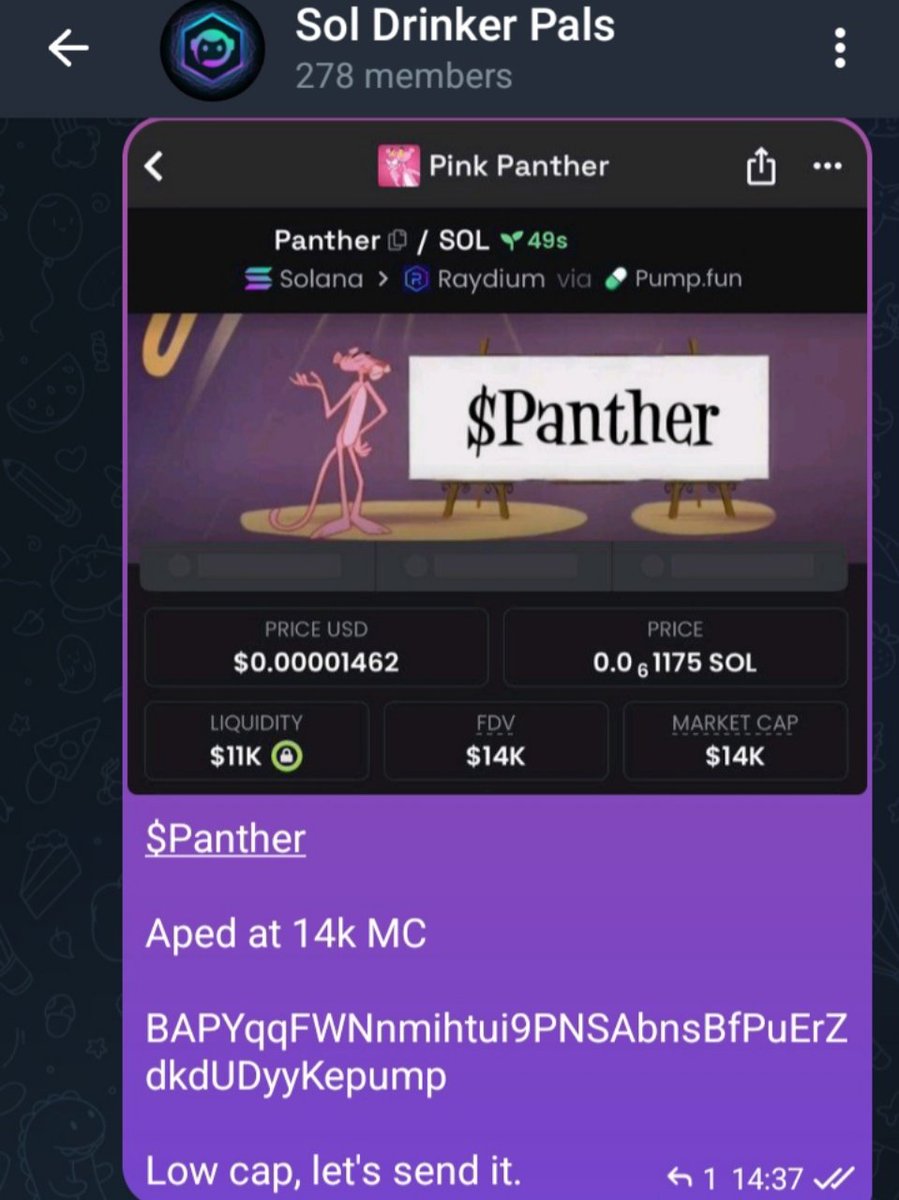Open the three-dot chat options menu
The image size is (899, 1200).
[x=840, y=49]
